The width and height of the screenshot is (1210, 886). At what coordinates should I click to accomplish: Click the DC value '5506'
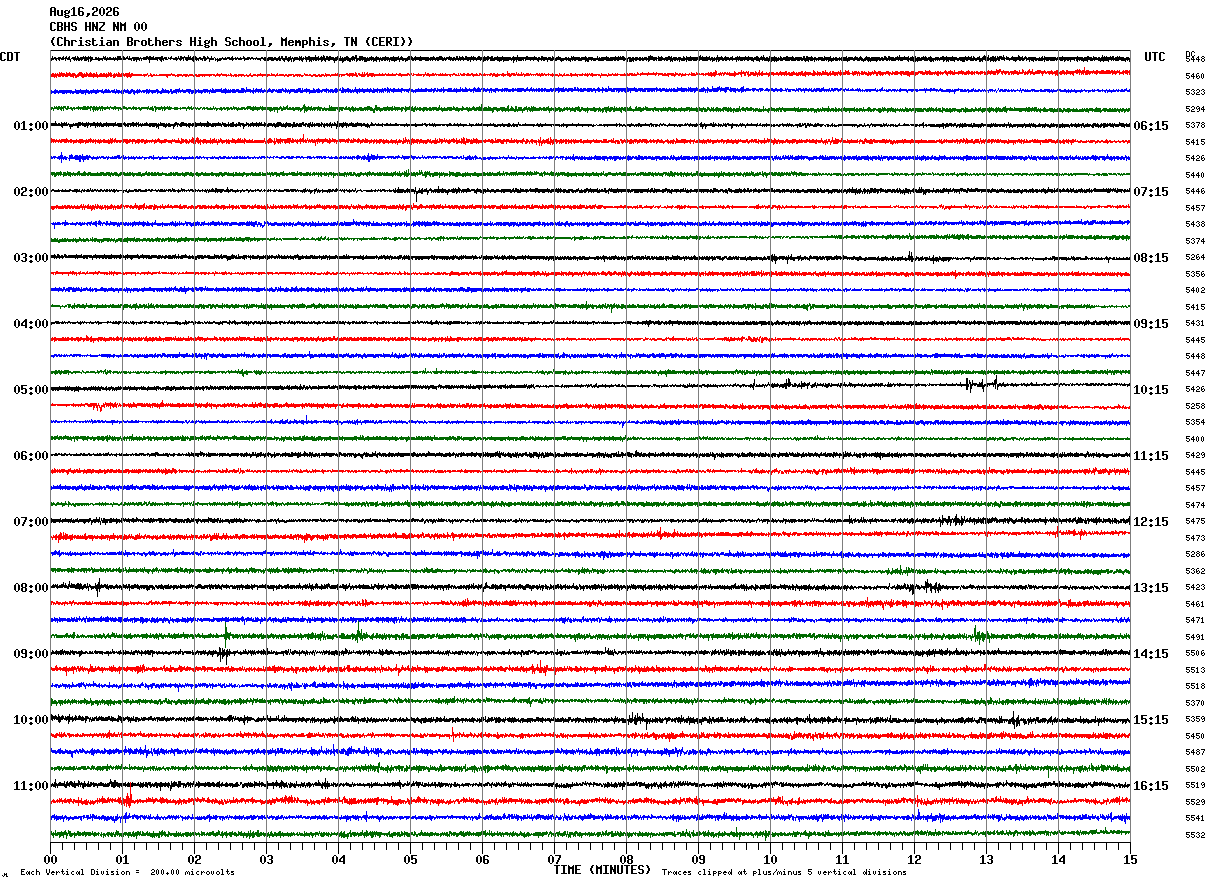tap(1195, 654)
